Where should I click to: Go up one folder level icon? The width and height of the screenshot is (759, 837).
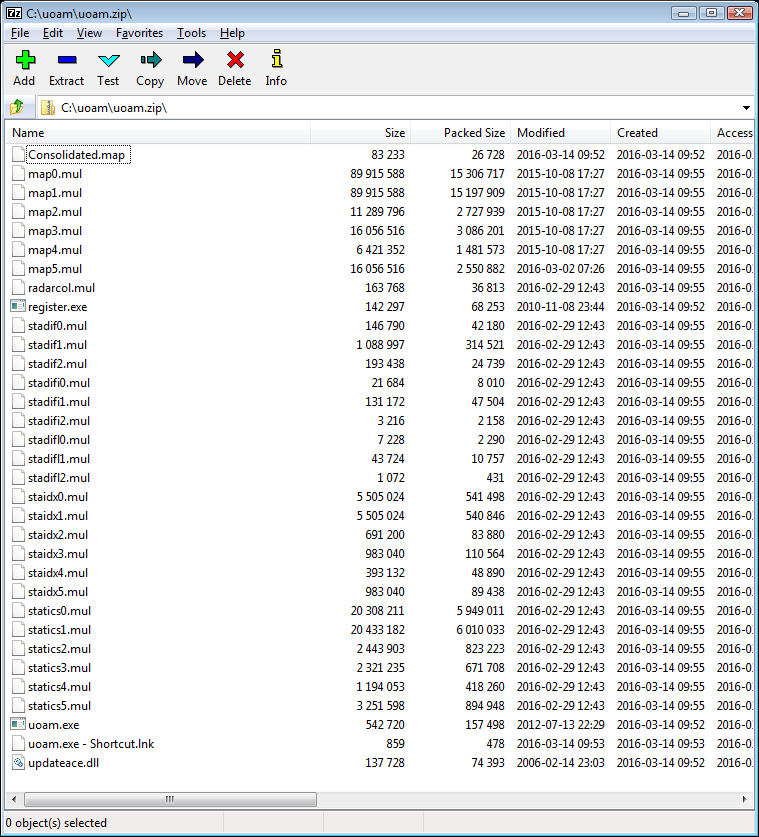[17, 107]
